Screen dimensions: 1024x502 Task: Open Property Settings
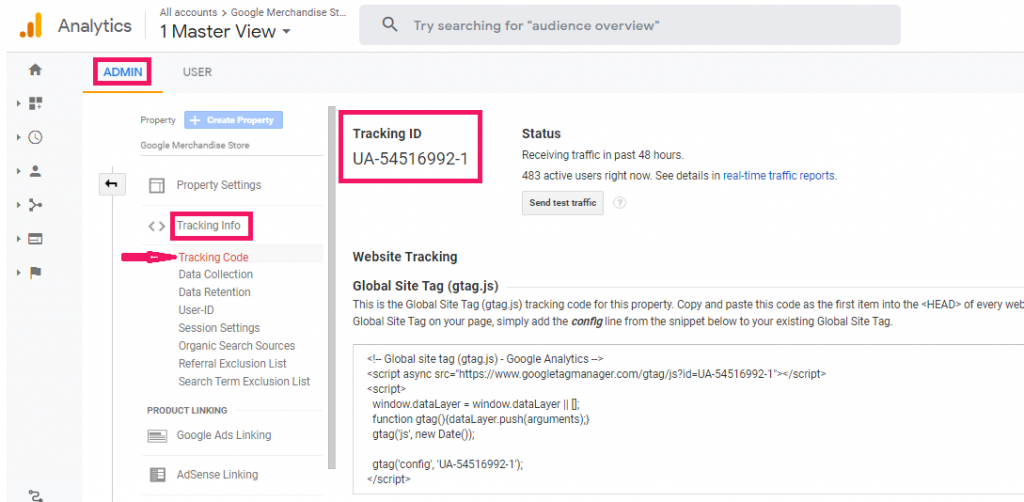219,185
